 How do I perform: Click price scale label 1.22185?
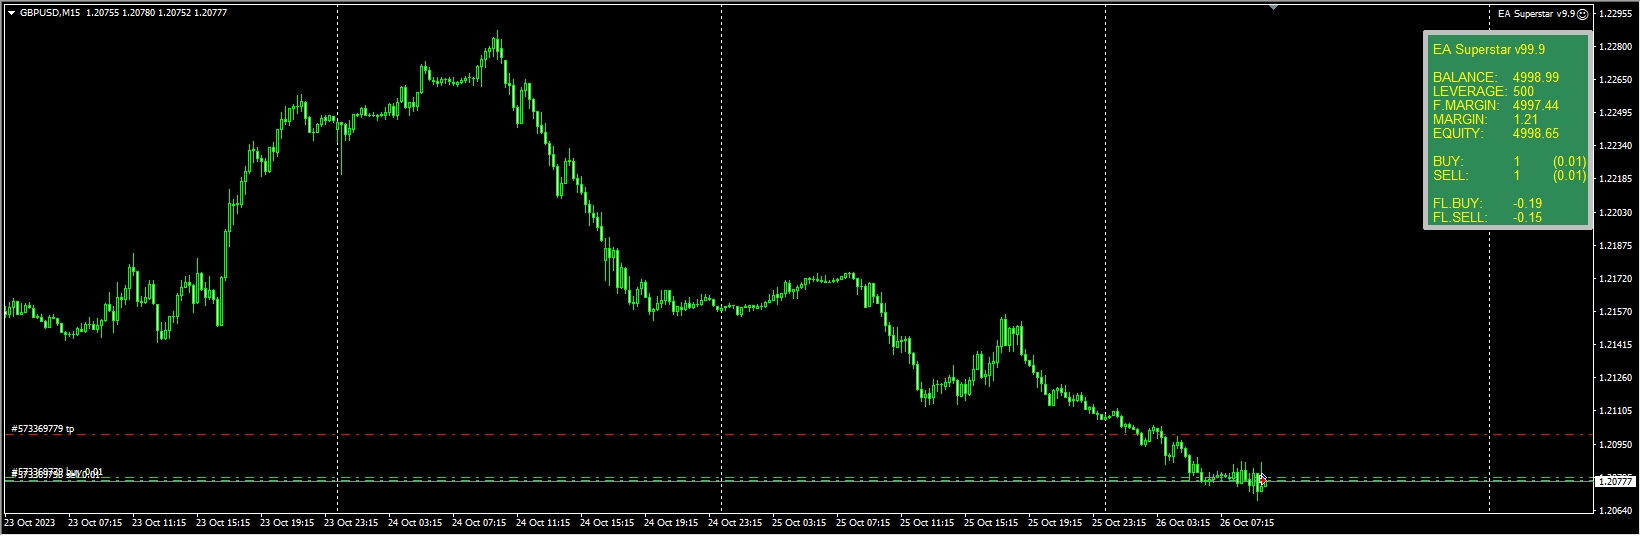[x=1616, y=179]
